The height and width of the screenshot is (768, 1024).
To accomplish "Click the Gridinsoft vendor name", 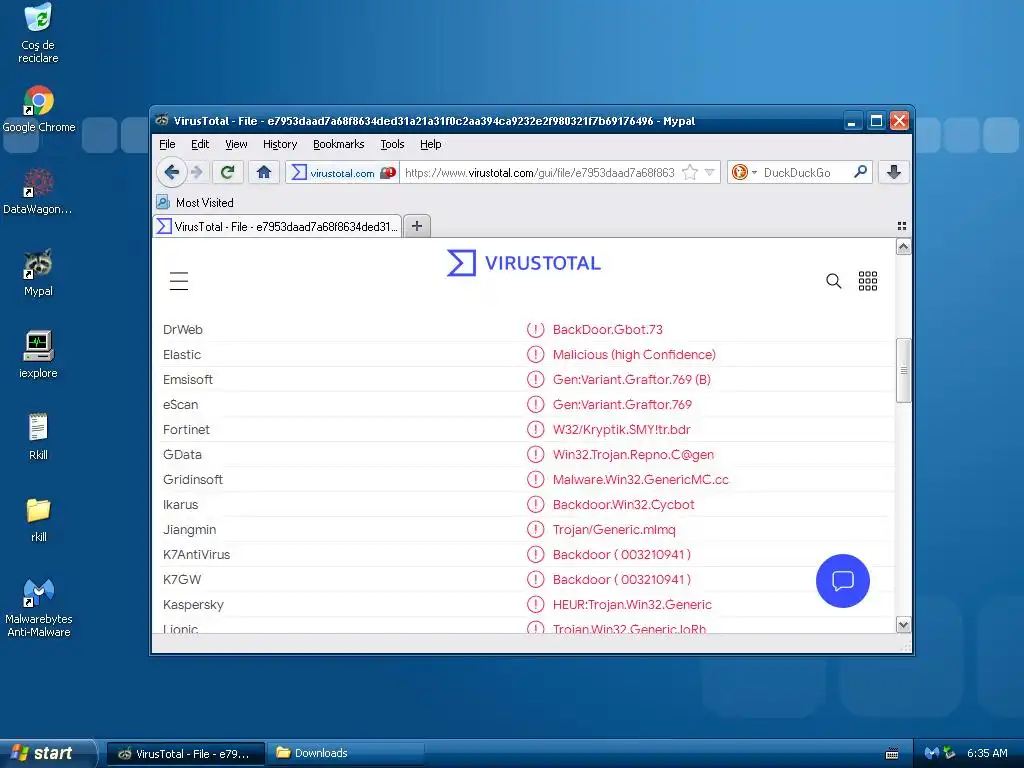I will pos(193,479).
